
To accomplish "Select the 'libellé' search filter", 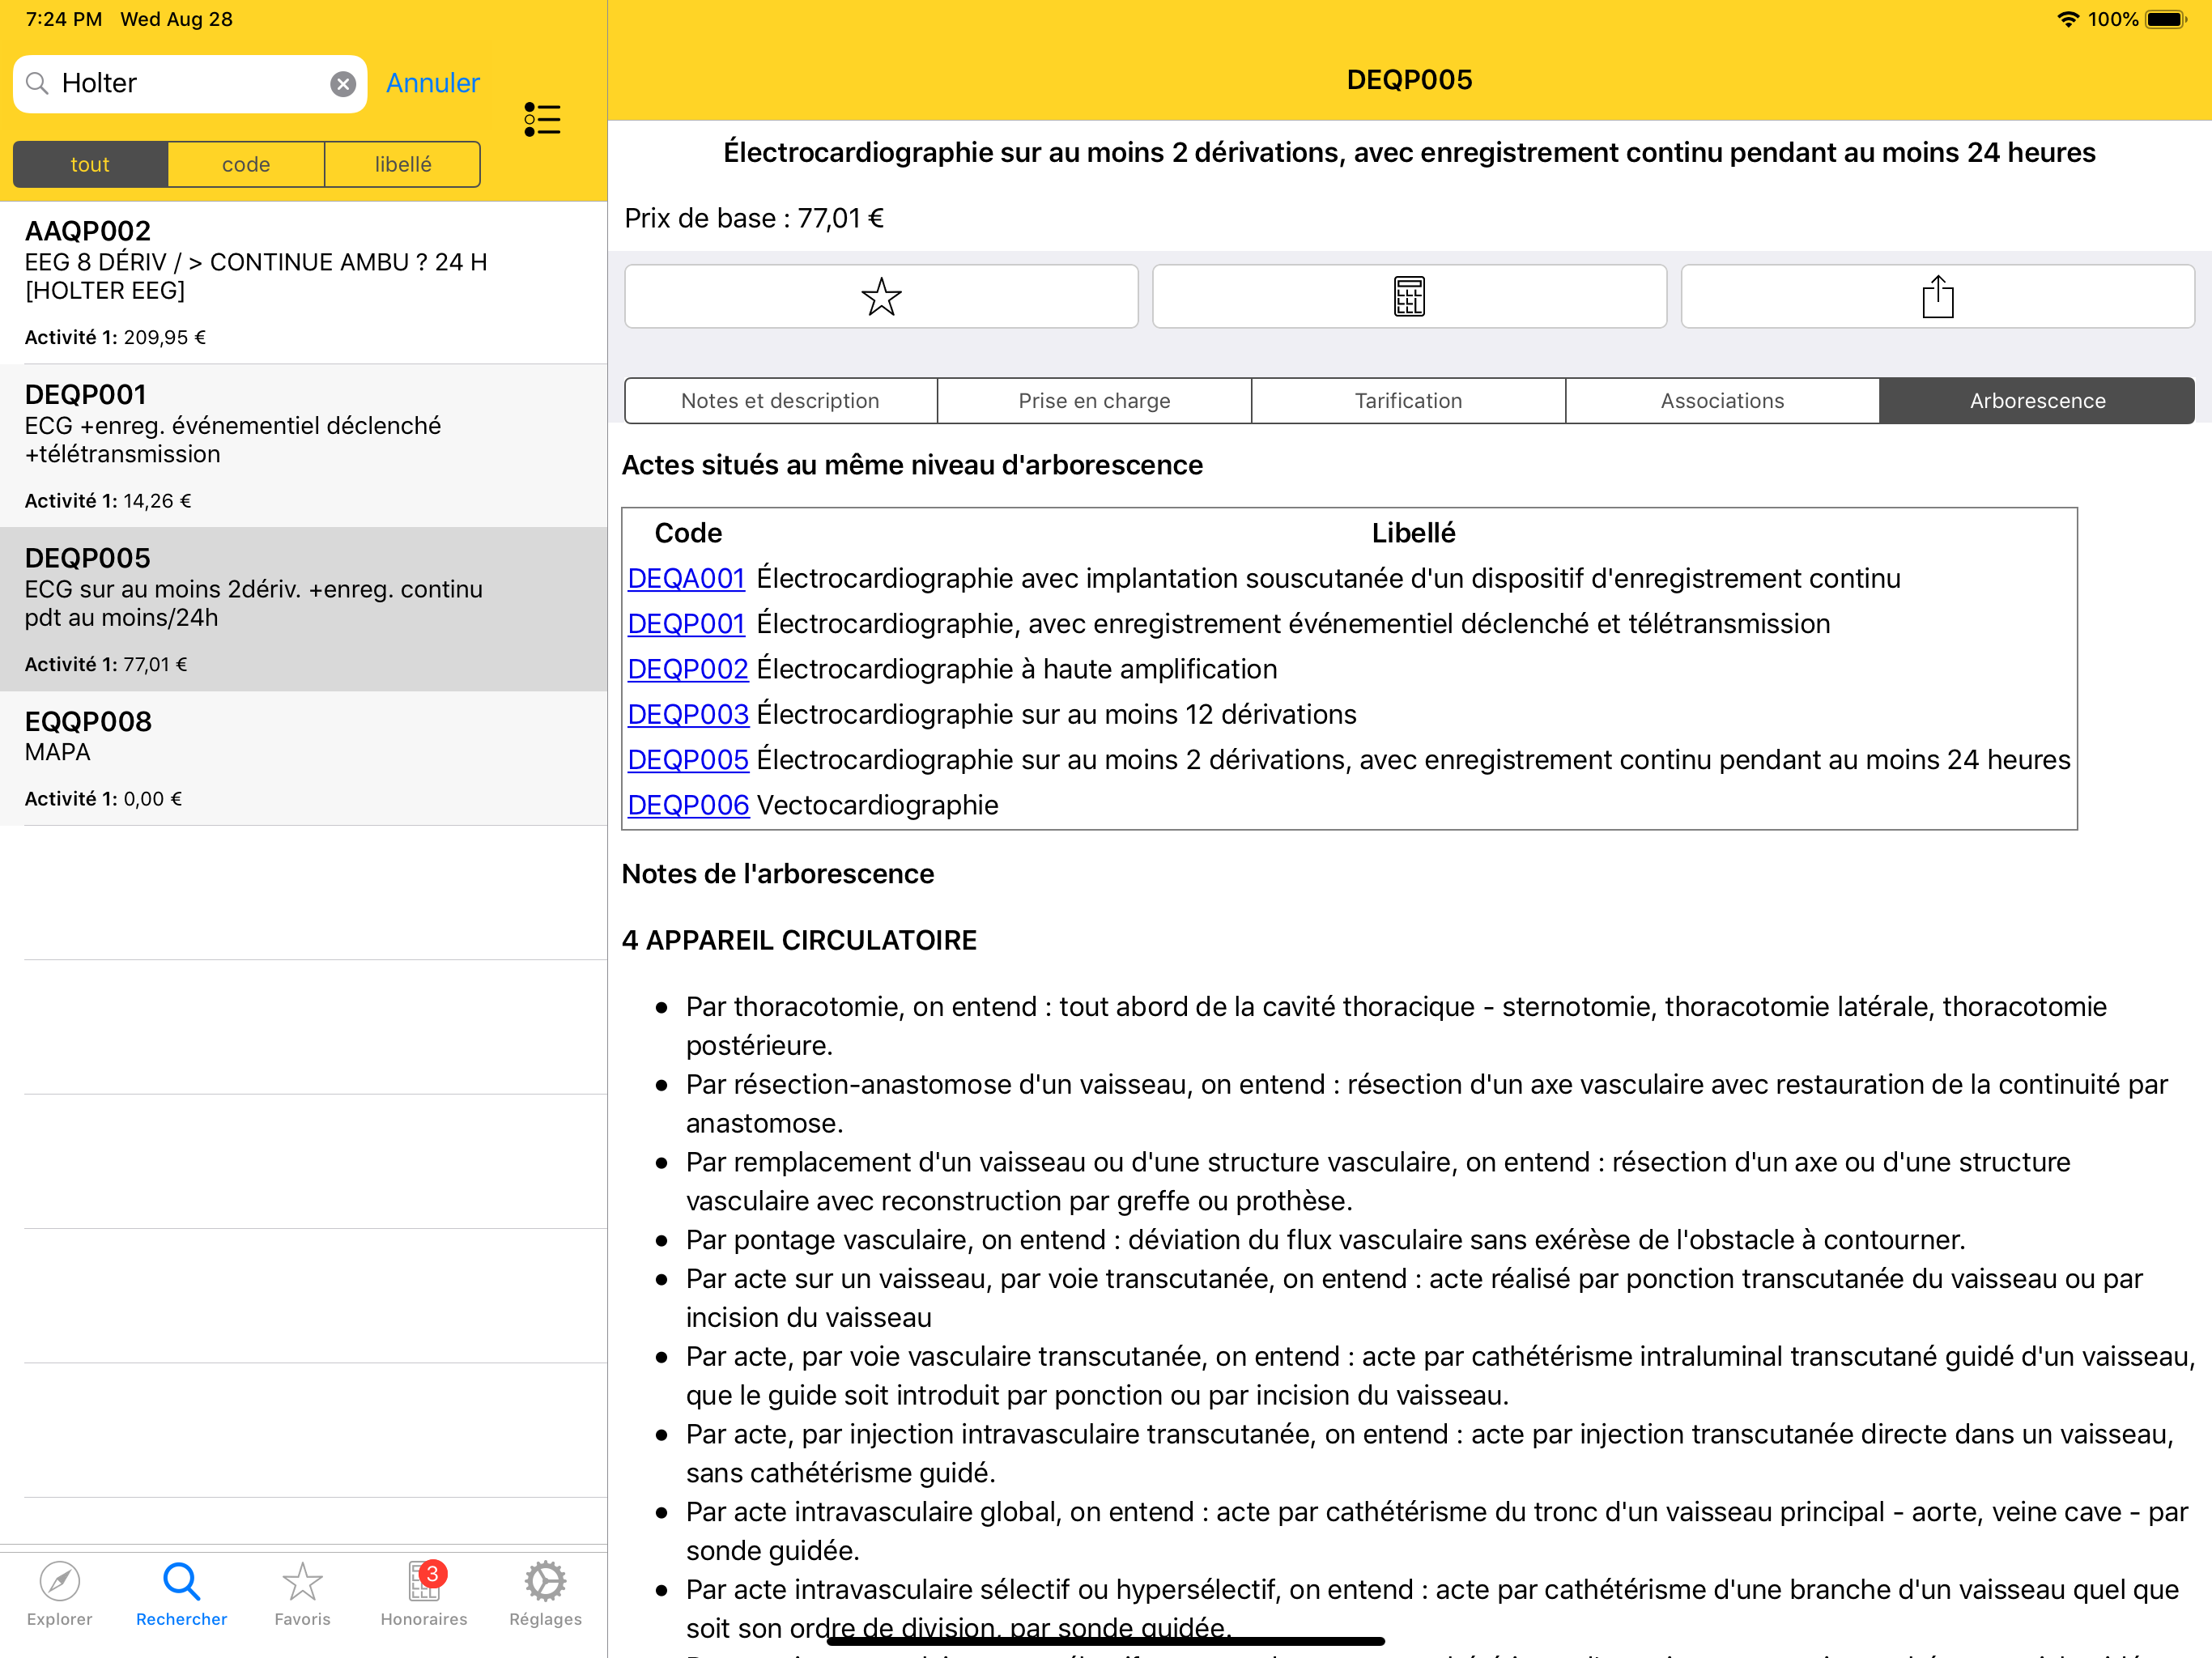I will pyautogui.click(x=403, y=165).
